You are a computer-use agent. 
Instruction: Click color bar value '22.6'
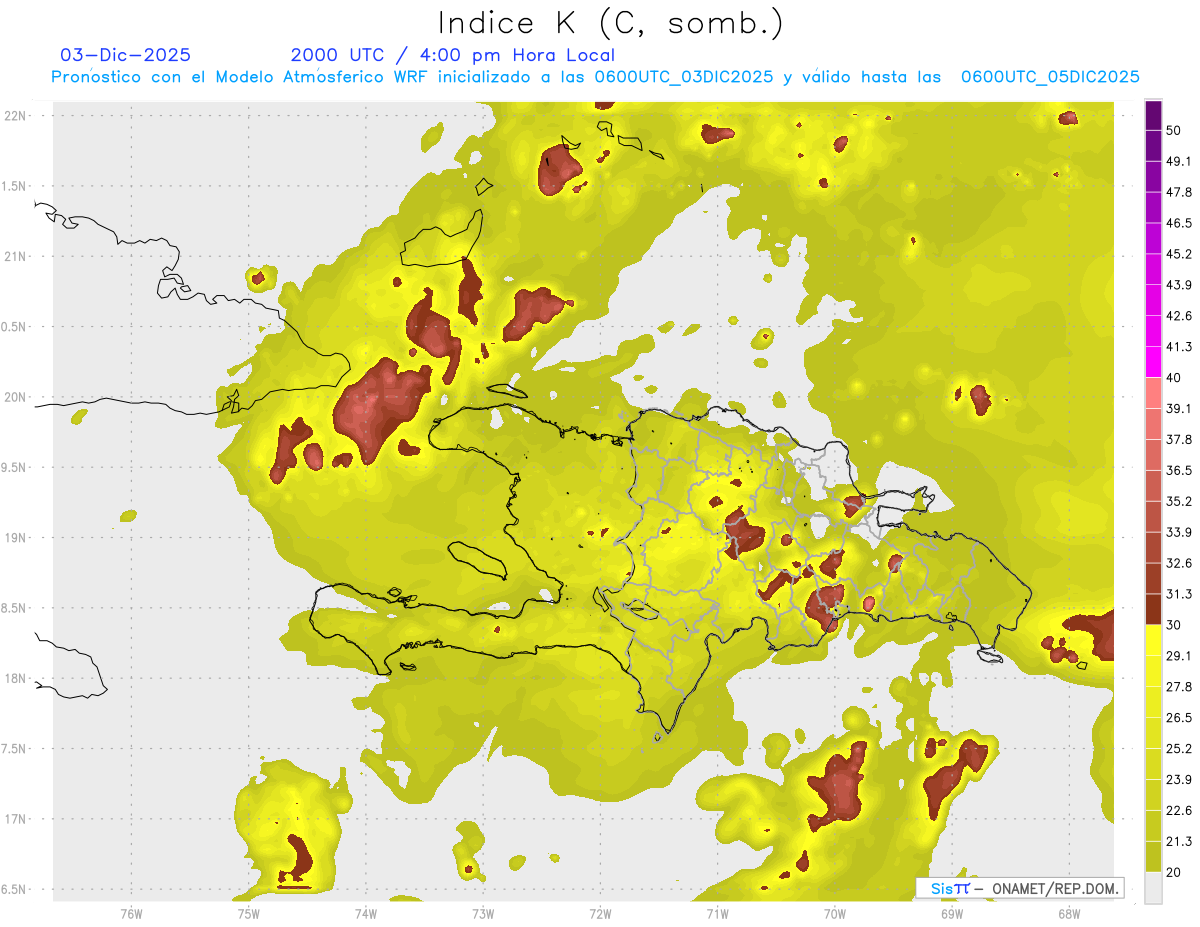tap(1179, 811)
